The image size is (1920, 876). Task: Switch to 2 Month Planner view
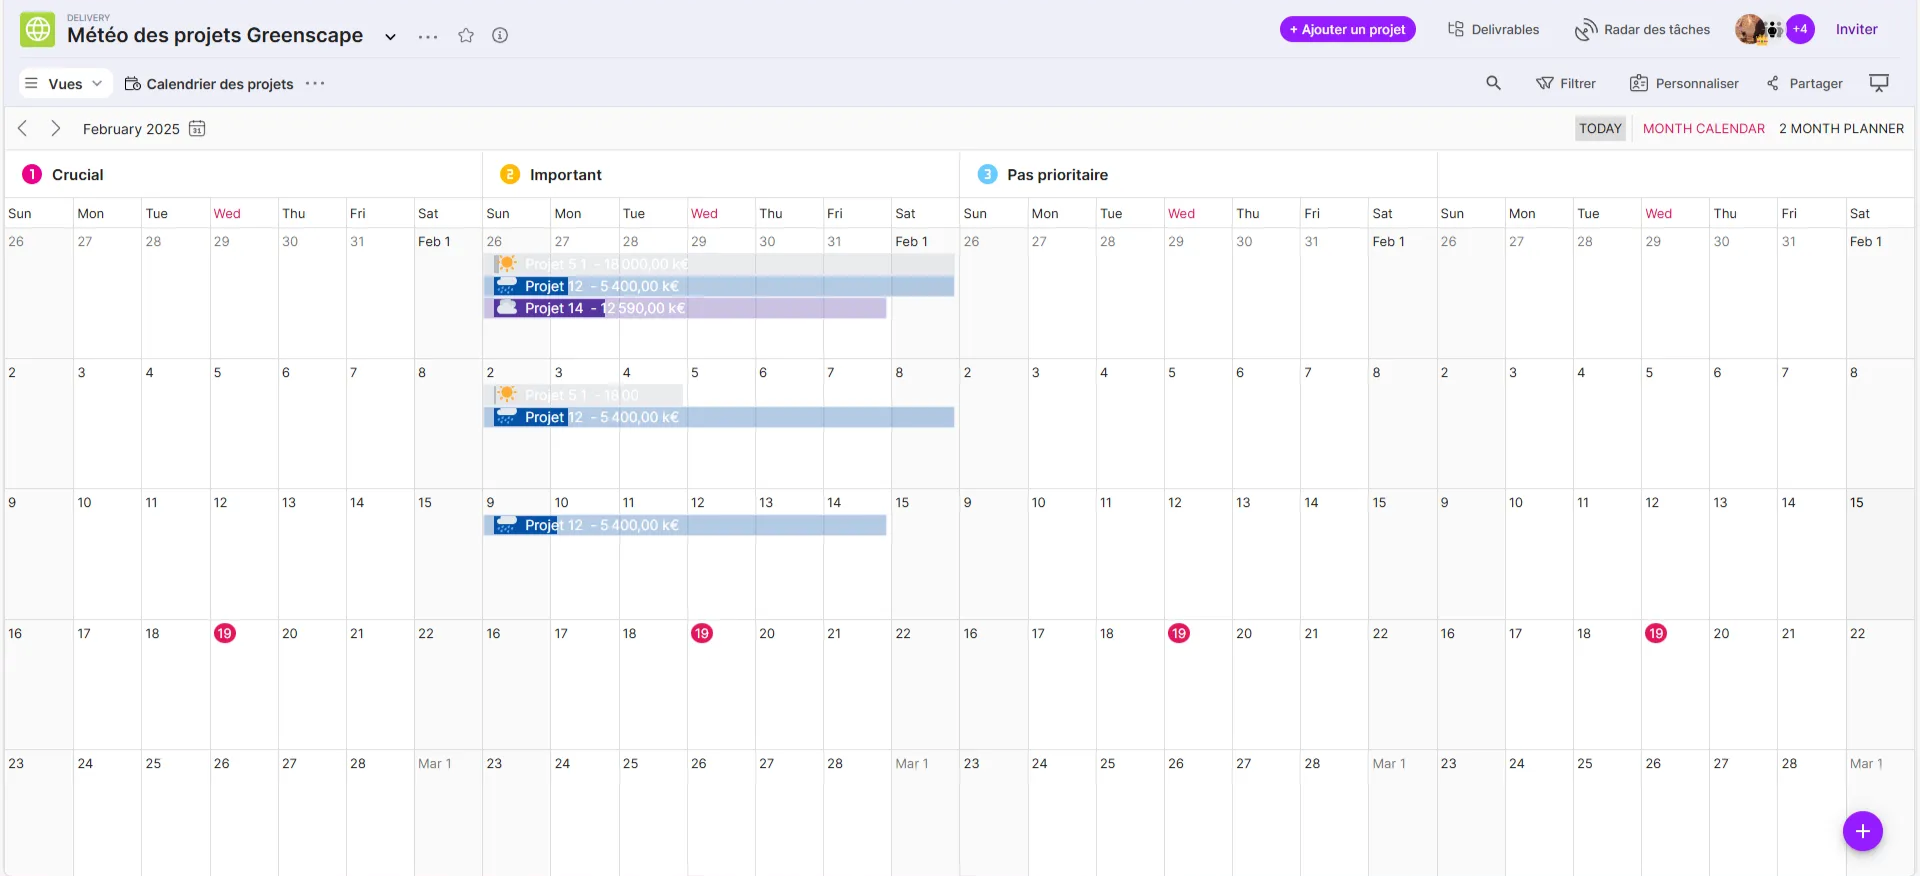point(1841,129)
